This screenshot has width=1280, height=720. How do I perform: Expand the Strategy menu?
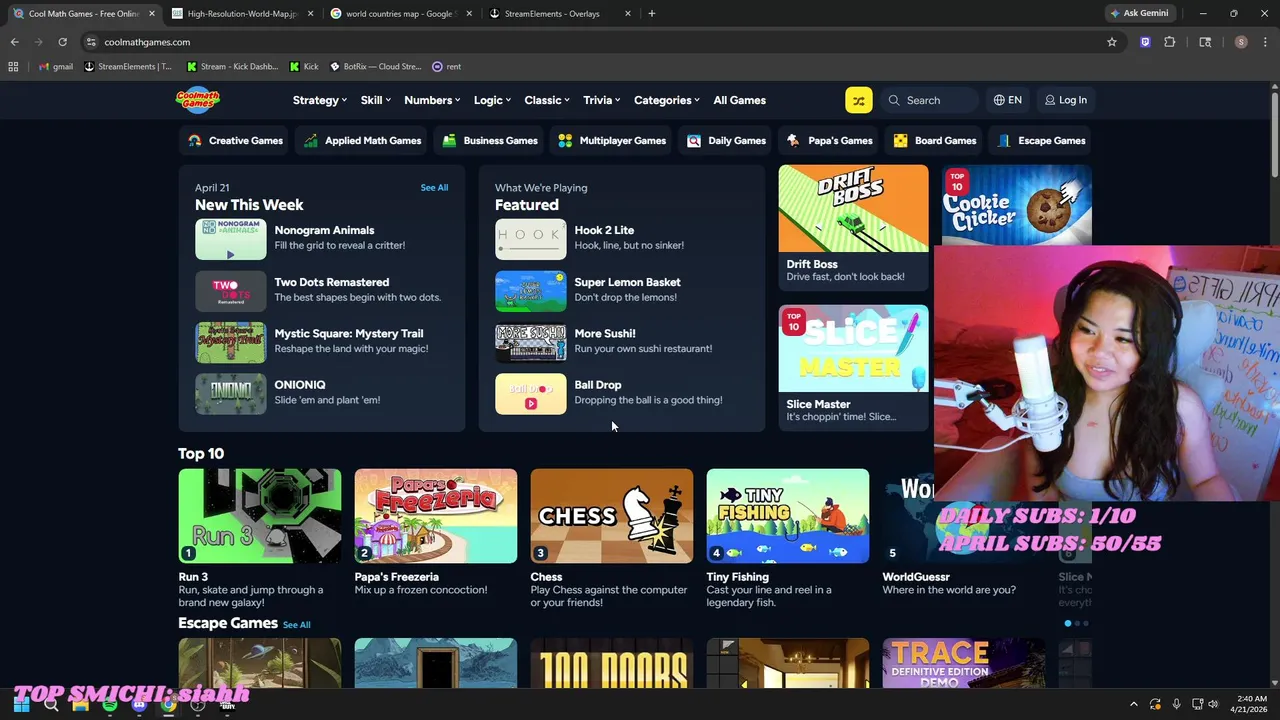click(x=319, y=100)
